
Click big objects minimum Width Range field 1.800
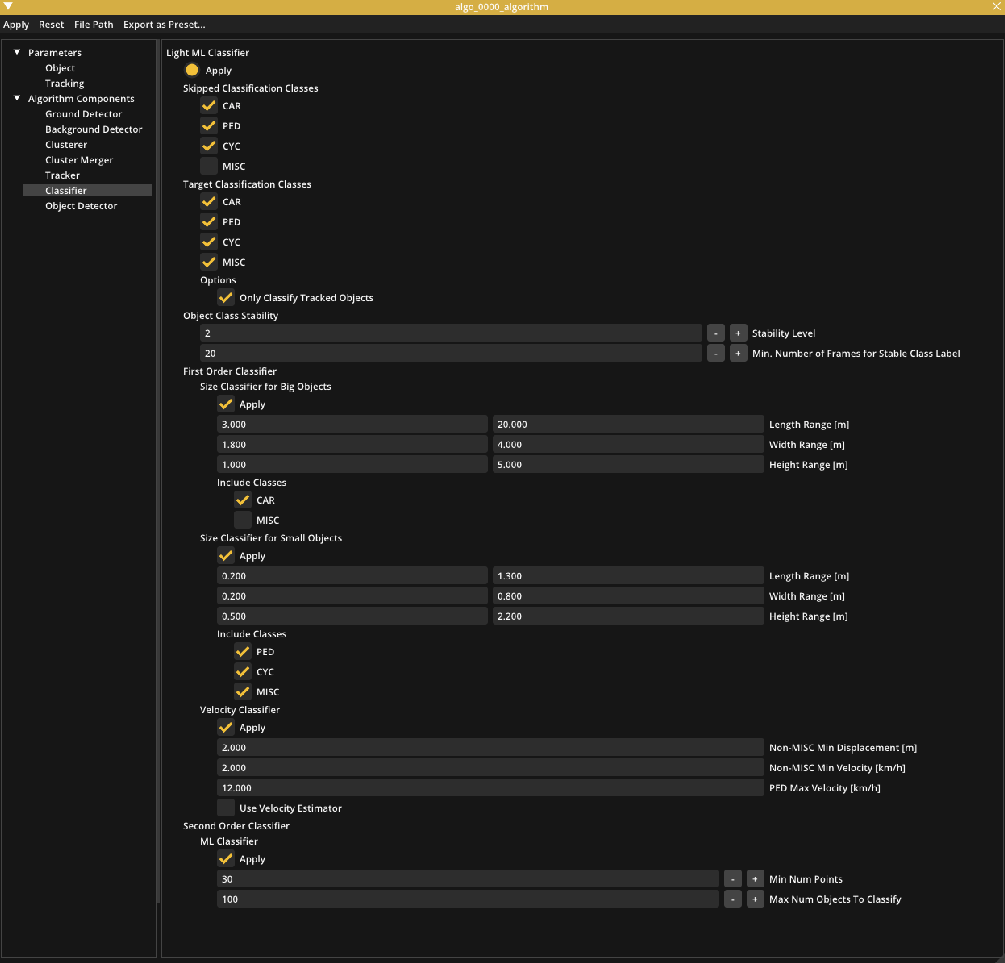pyautogui.click(x=353, y=444)
